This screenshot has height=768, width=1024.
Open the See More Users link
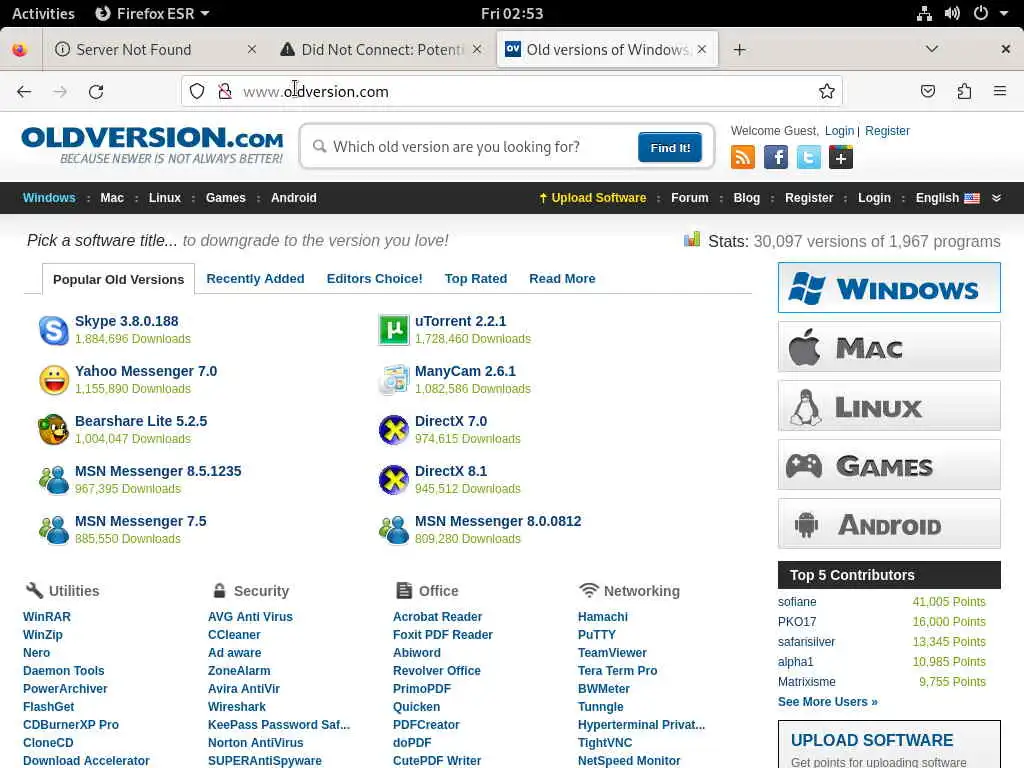coord(827,701)
